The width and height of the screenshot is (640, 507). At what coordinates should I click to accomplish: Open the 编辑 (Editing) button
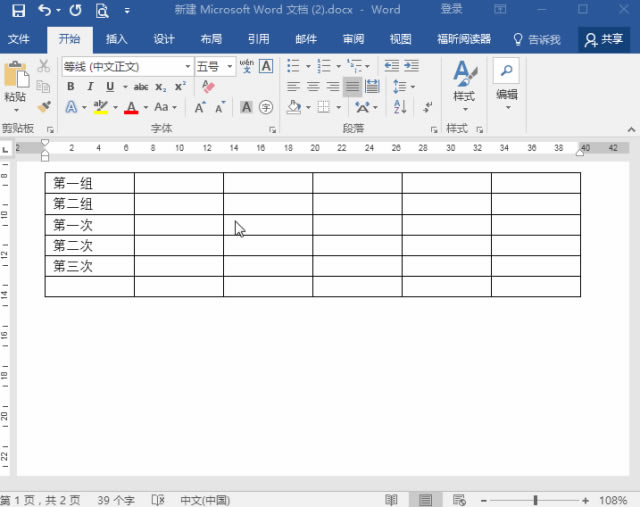(x=507, y=84)
